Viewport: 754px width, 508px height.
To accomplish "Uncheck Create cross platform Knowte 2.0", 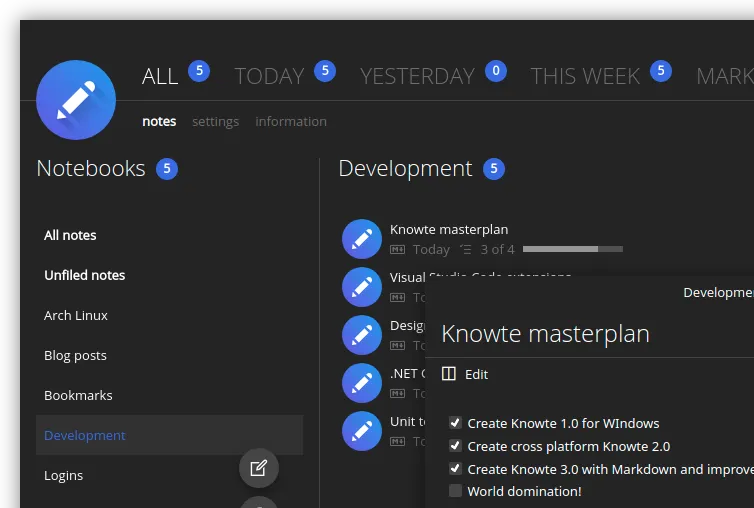I will (455, 446).
